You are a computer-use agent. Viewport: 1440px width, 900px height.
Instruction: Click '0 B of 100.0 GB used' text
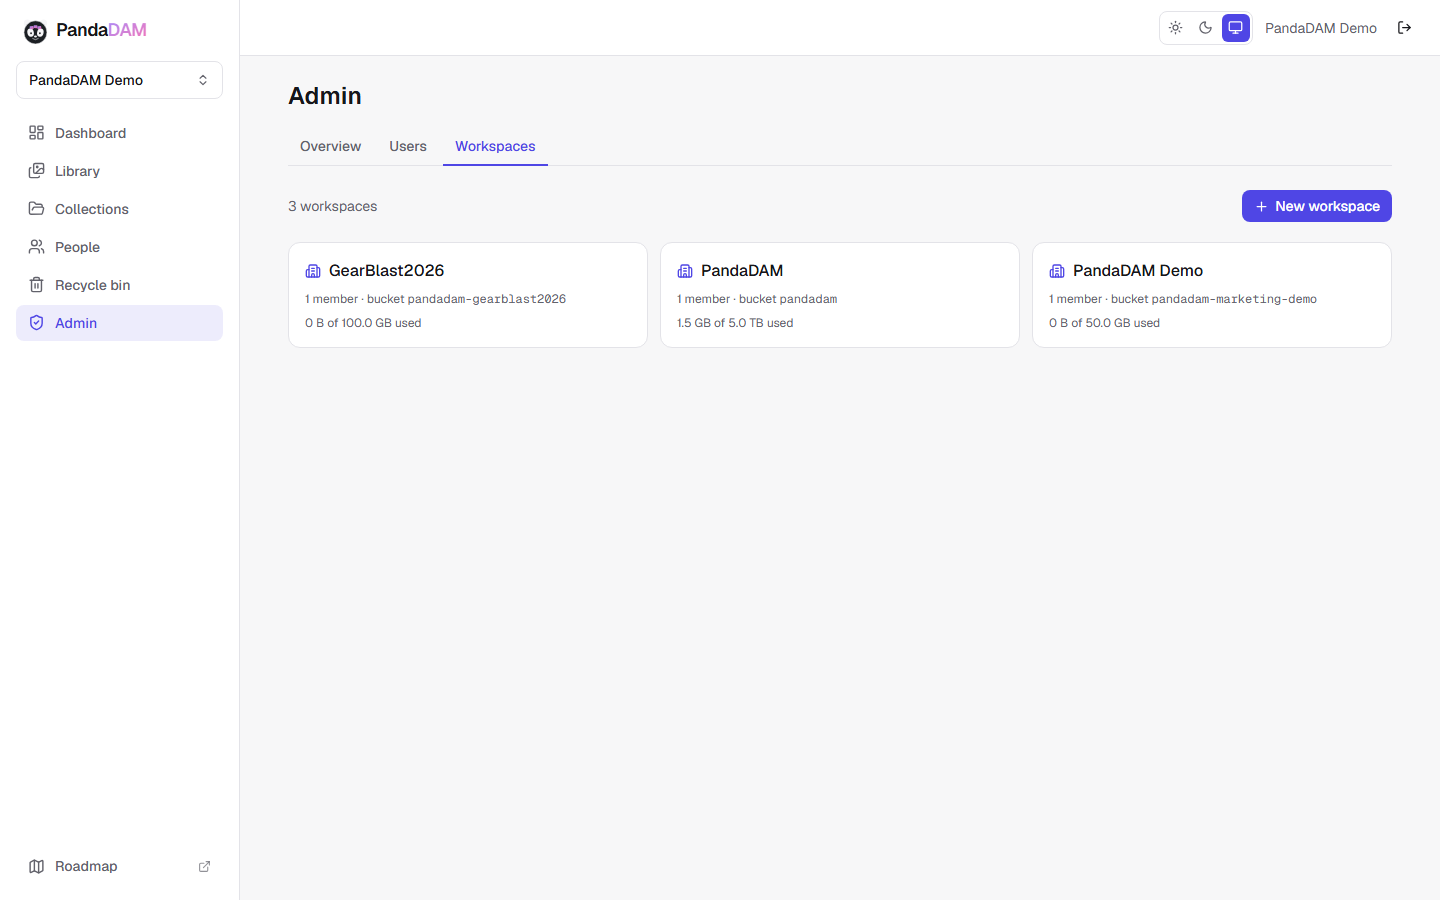pyautogui.click(x=363, y=323)
